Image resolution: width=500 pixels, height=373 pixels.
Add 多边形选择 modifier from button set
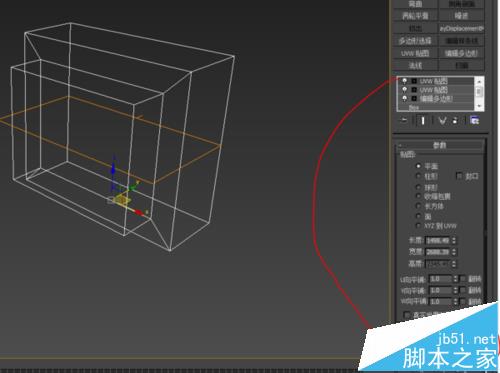[x=415, y=41]
